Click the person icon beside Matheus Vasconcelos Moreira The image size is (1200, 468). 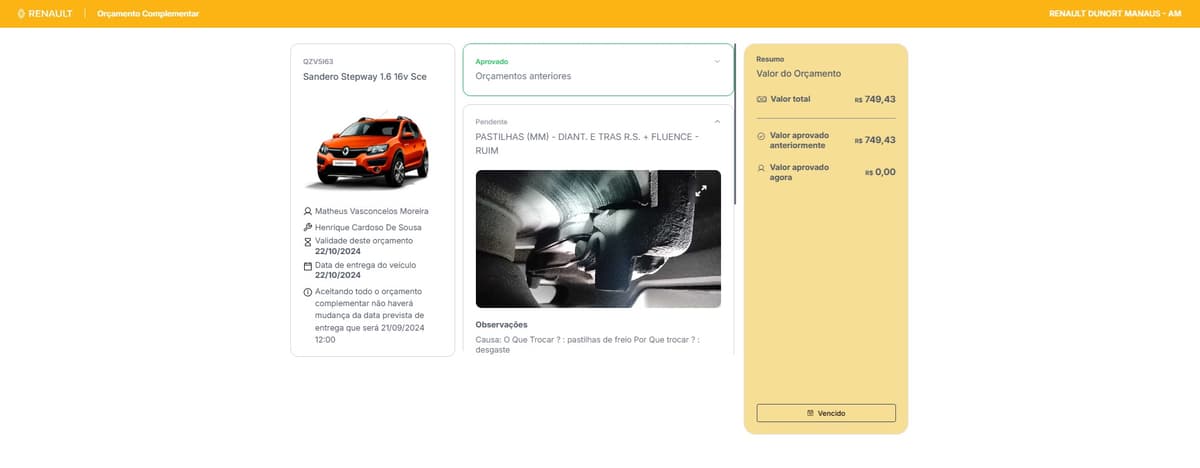(x=308, y=212)
